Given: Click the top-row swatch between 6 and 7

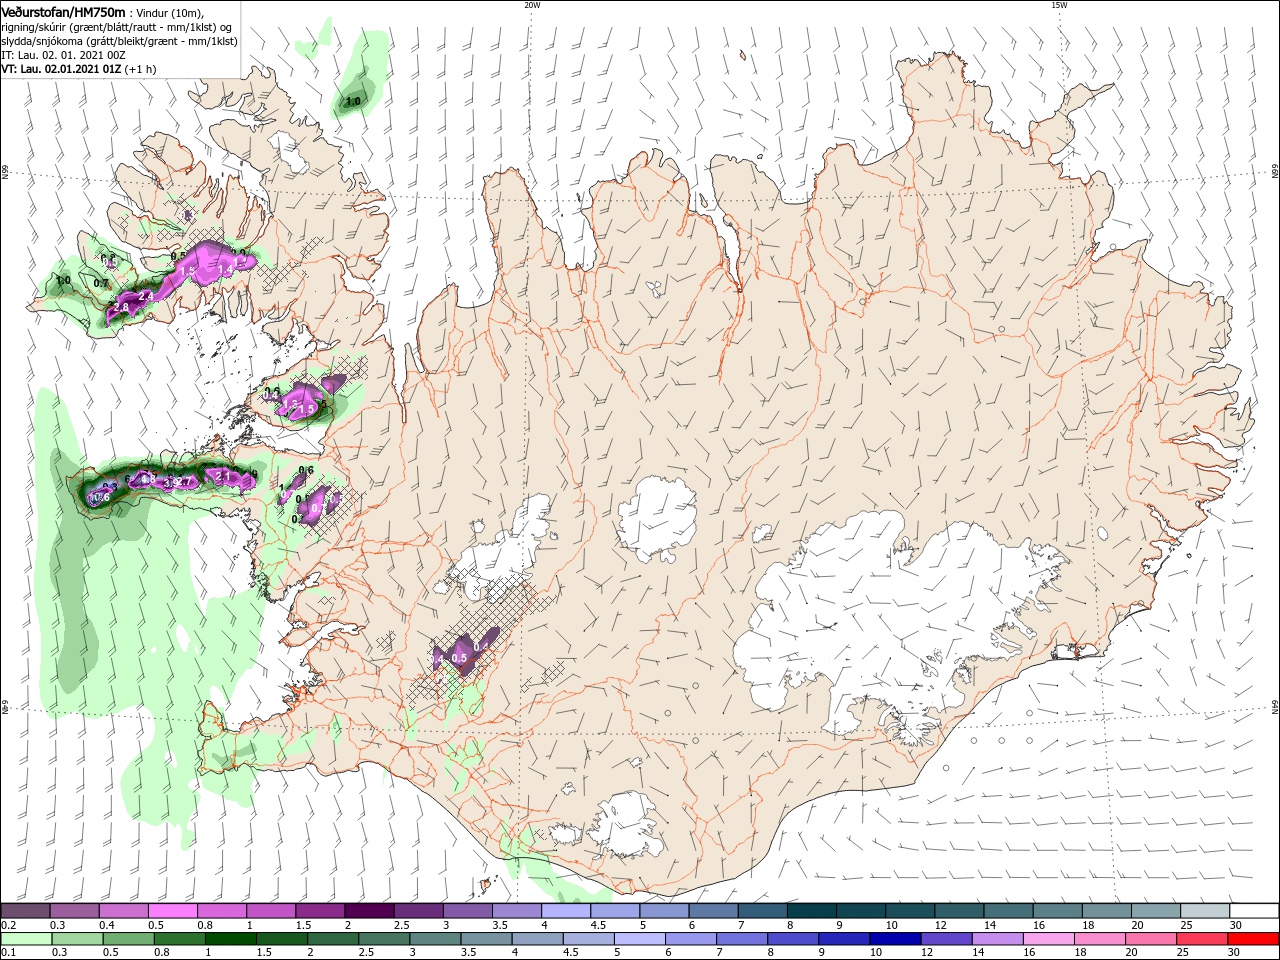Looking at the screenshot, I should [x=713, y=911].
